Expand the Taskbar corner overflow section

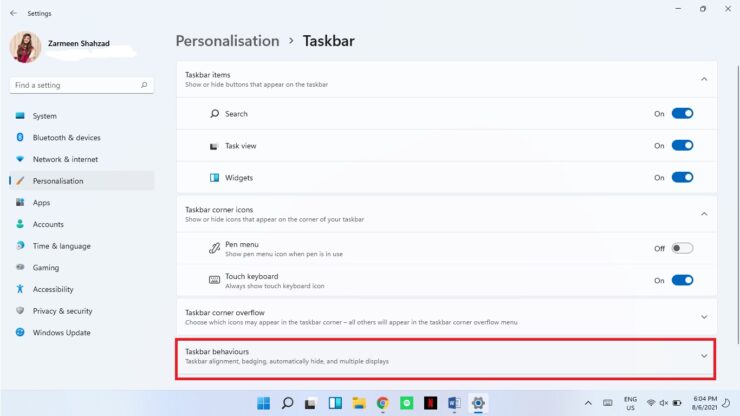point(703,317)
